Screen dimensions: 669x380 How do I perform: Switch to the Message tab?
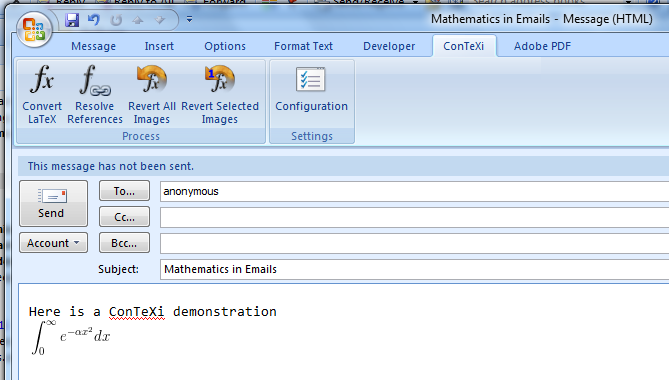point(93,46)
